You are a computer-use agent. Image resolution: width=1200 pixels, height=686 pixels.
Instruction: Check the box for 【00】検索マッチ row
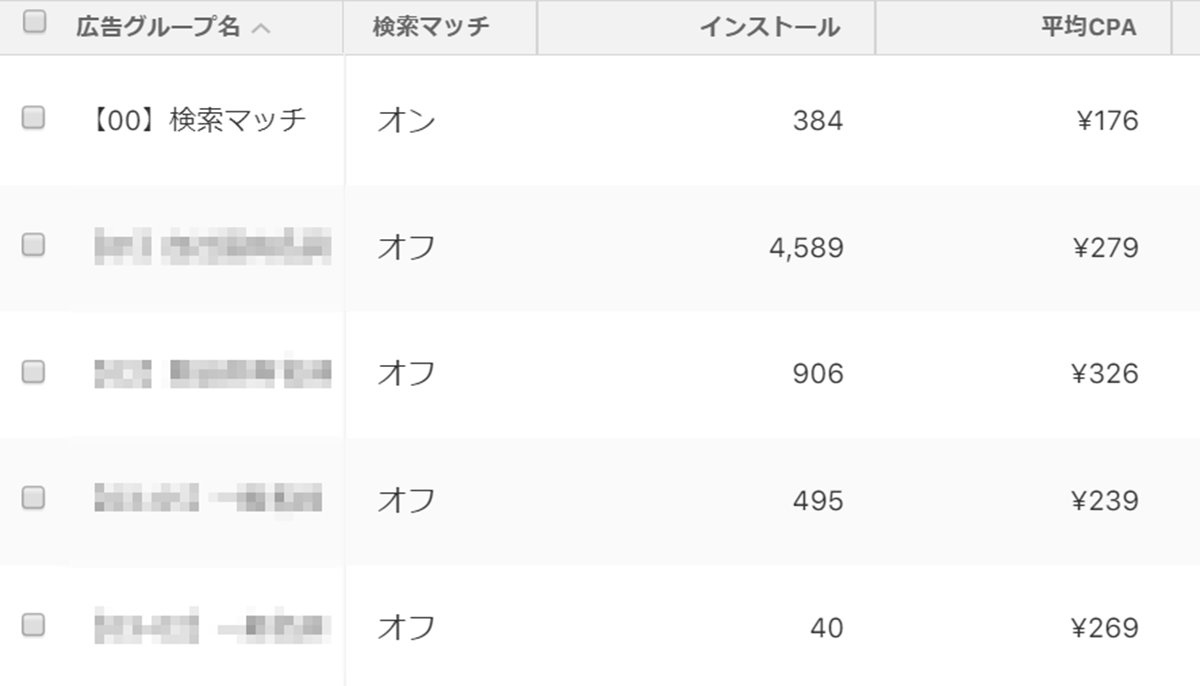coord(34,119)
